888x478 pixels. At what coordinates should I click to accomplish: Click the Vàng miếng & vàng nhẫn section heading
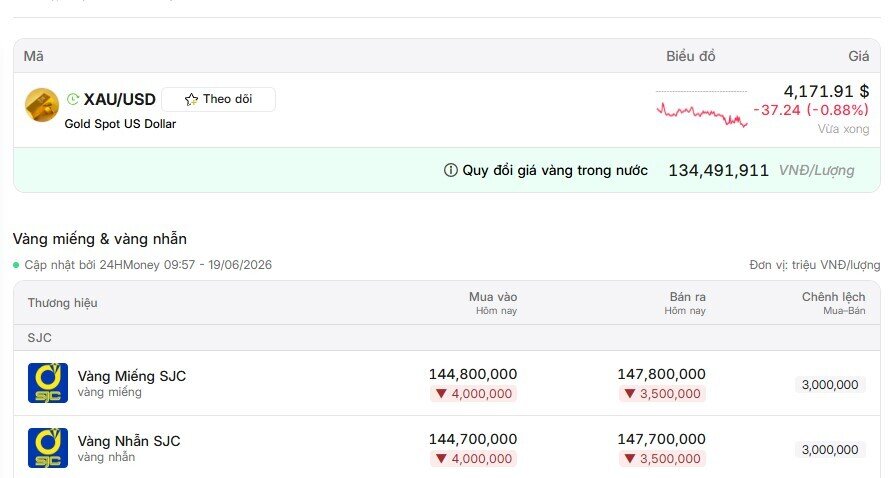[x=100, y=239]
